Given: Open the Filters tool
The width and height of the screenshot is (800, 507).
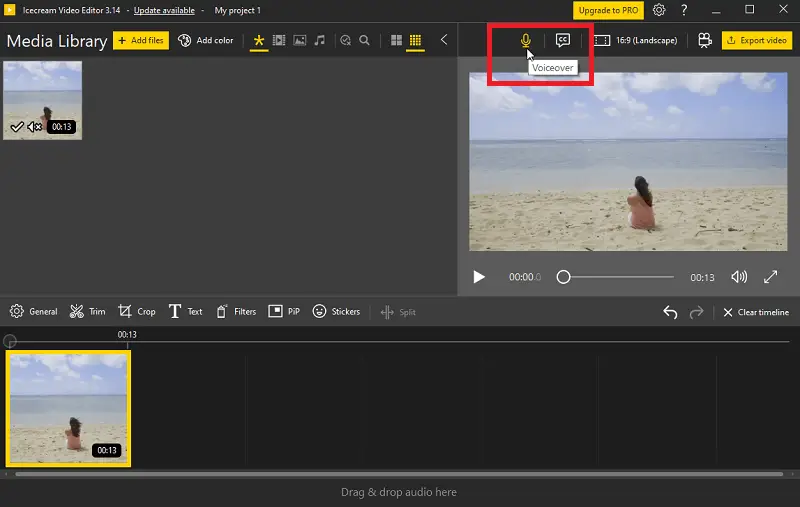Looking at the screenshot, I should click(236, 312).
